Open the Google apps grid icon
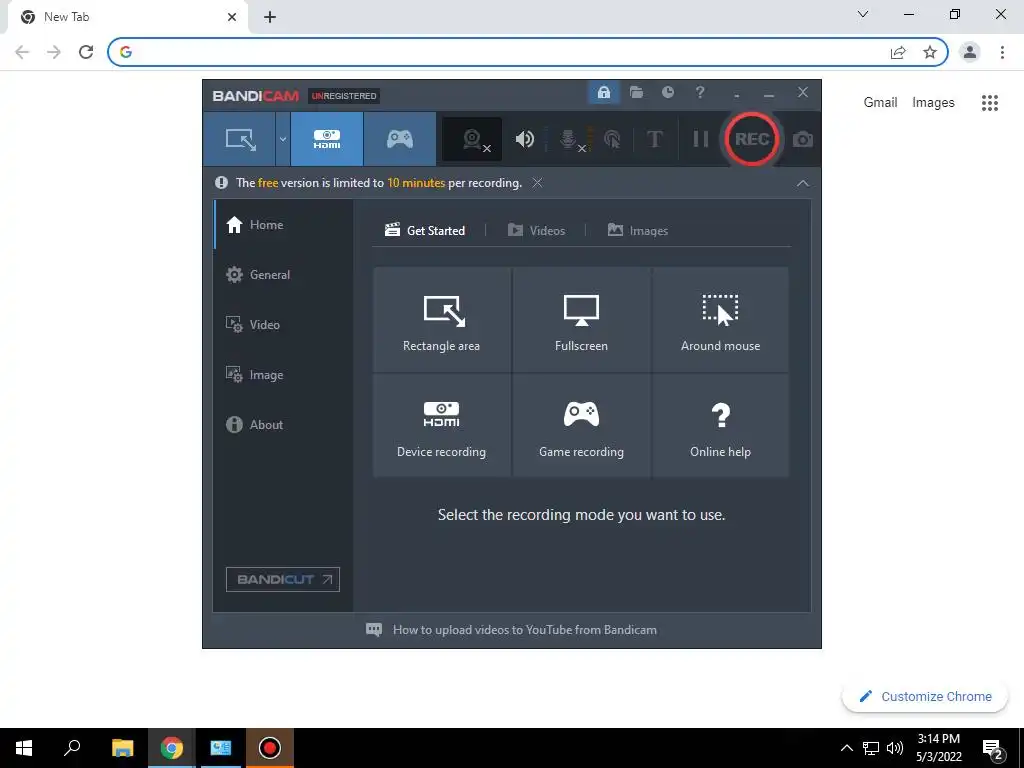This screenshot has width=1024, height=768. [x=990, y=103]
